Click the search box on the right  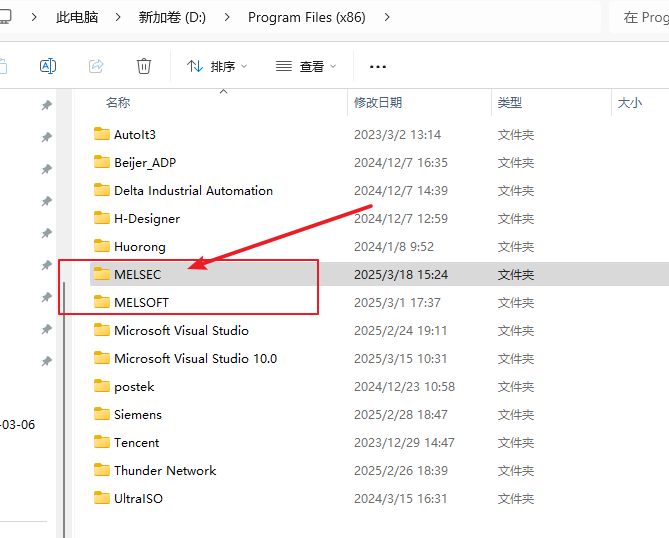coord(639,17)
